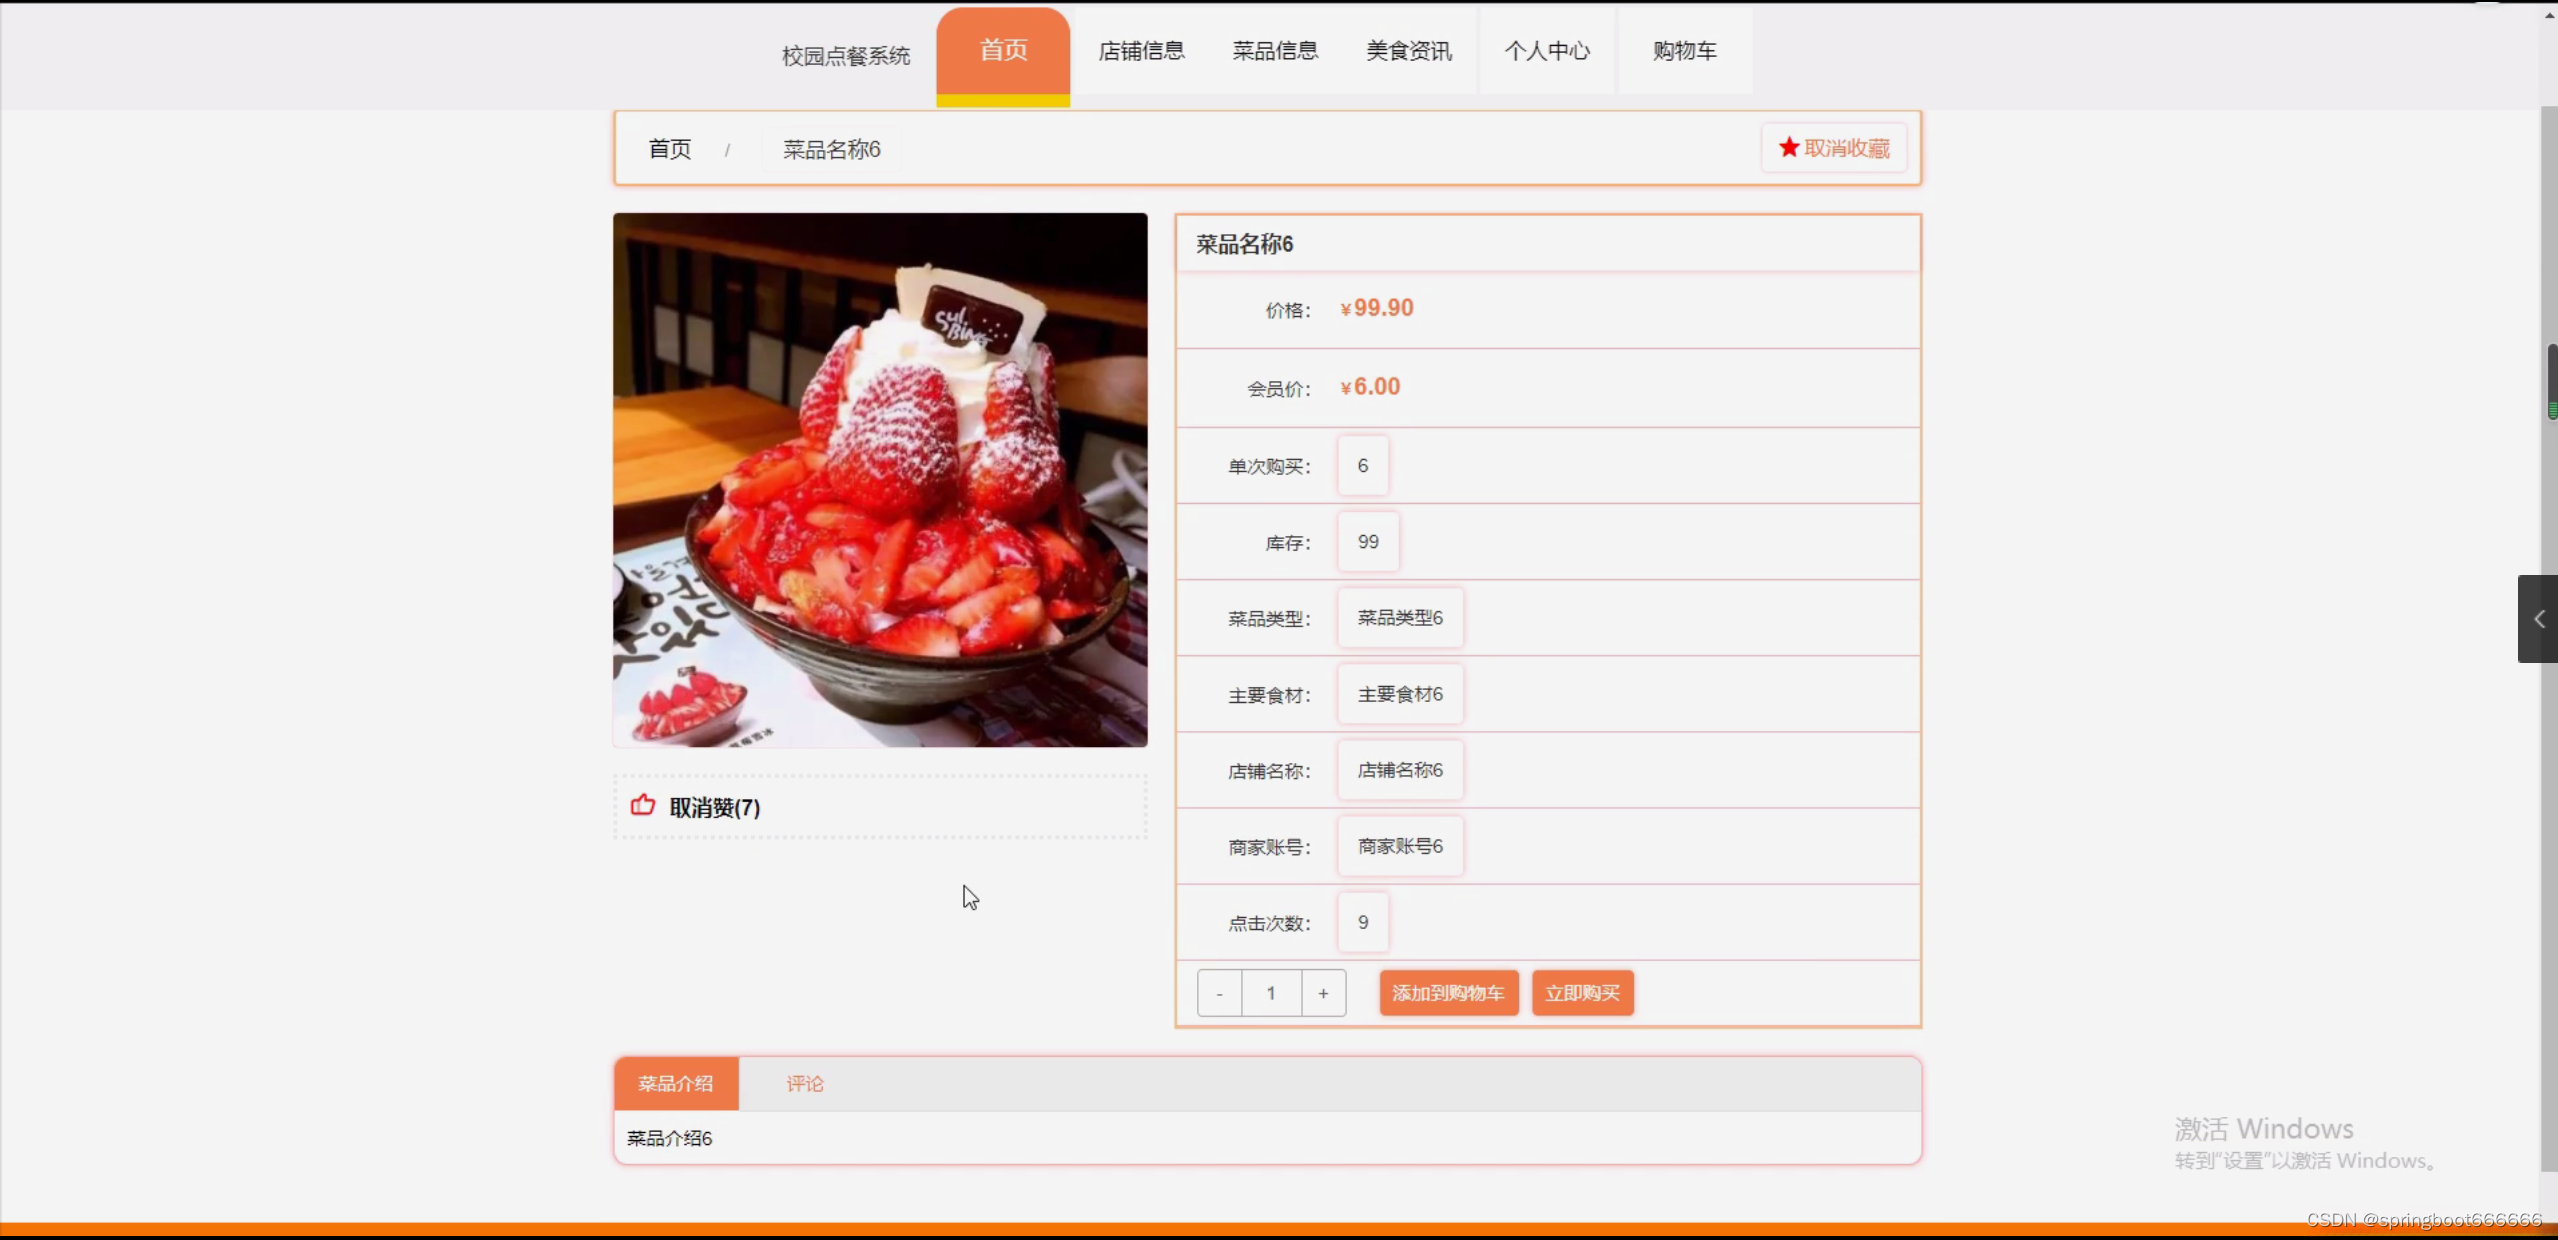Expand the collapsed right side panel arrow

(x=2538, y=619)
